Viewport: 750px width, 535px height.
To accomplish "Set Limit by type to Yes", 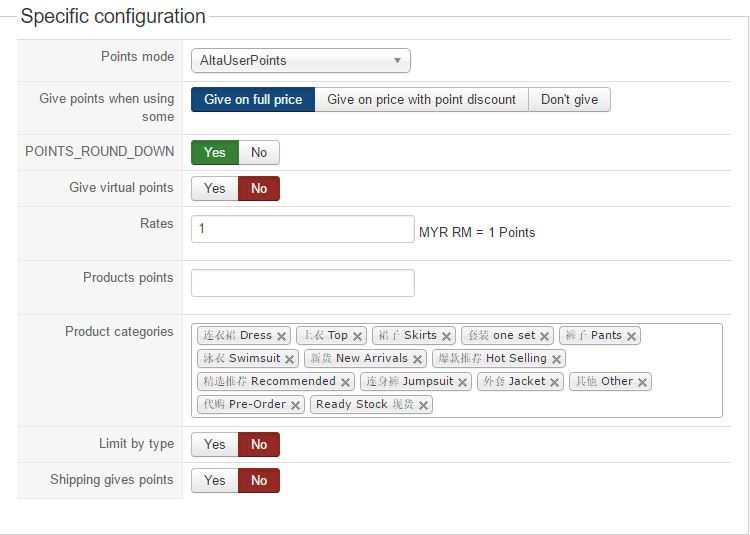I will pyautogui.click(x=215, y=444).
